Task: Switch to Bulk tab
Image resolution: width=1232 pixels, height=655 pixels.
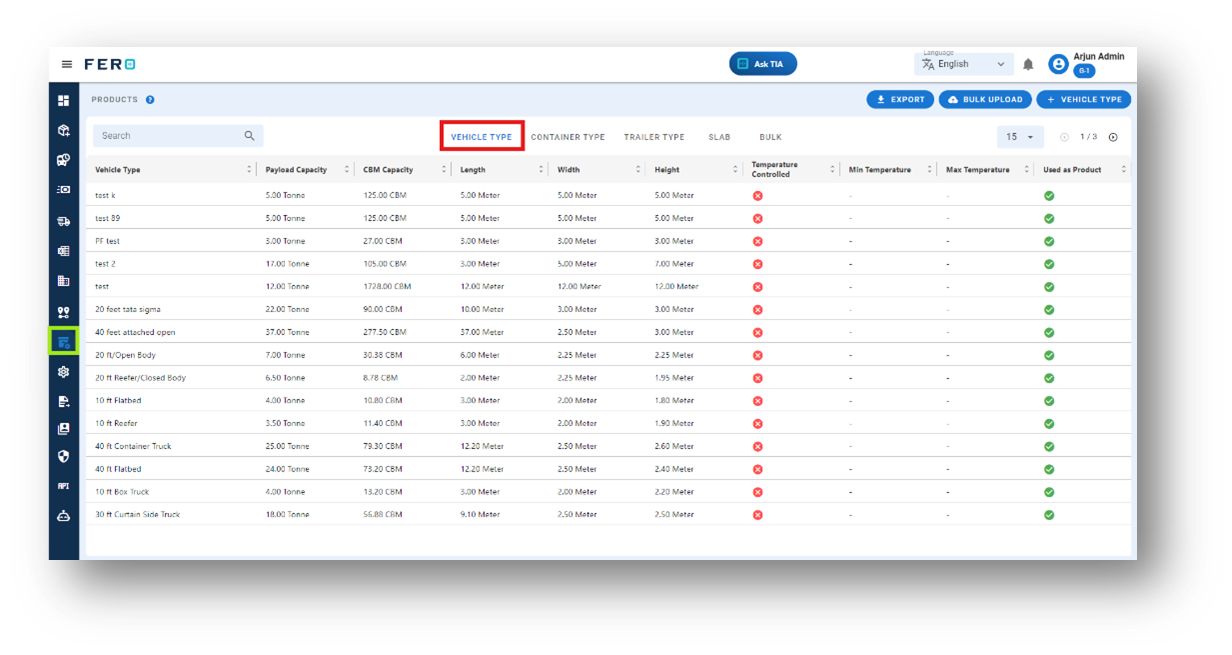Action: pyautogui.click(x=770, y=137)
